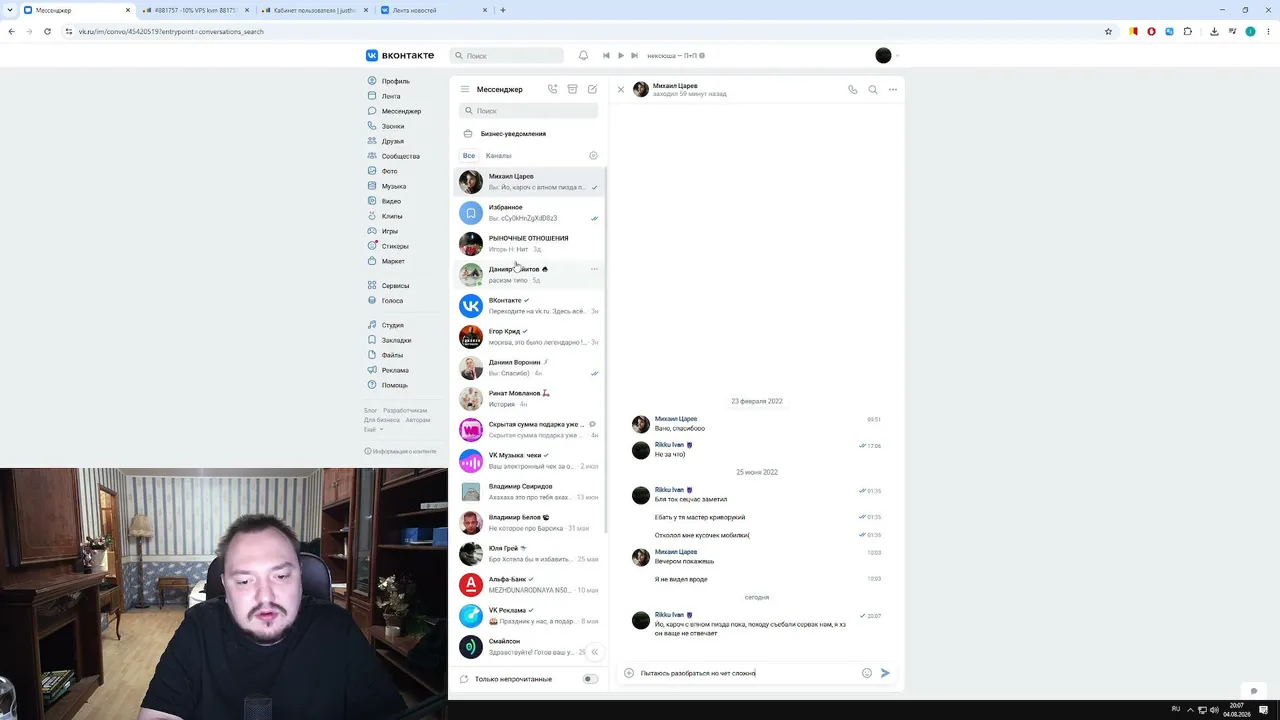The width and height of the screenshot is (1280, 720).
Task: Open the Владимир Свиридов chat
Action: click(529, 492)
